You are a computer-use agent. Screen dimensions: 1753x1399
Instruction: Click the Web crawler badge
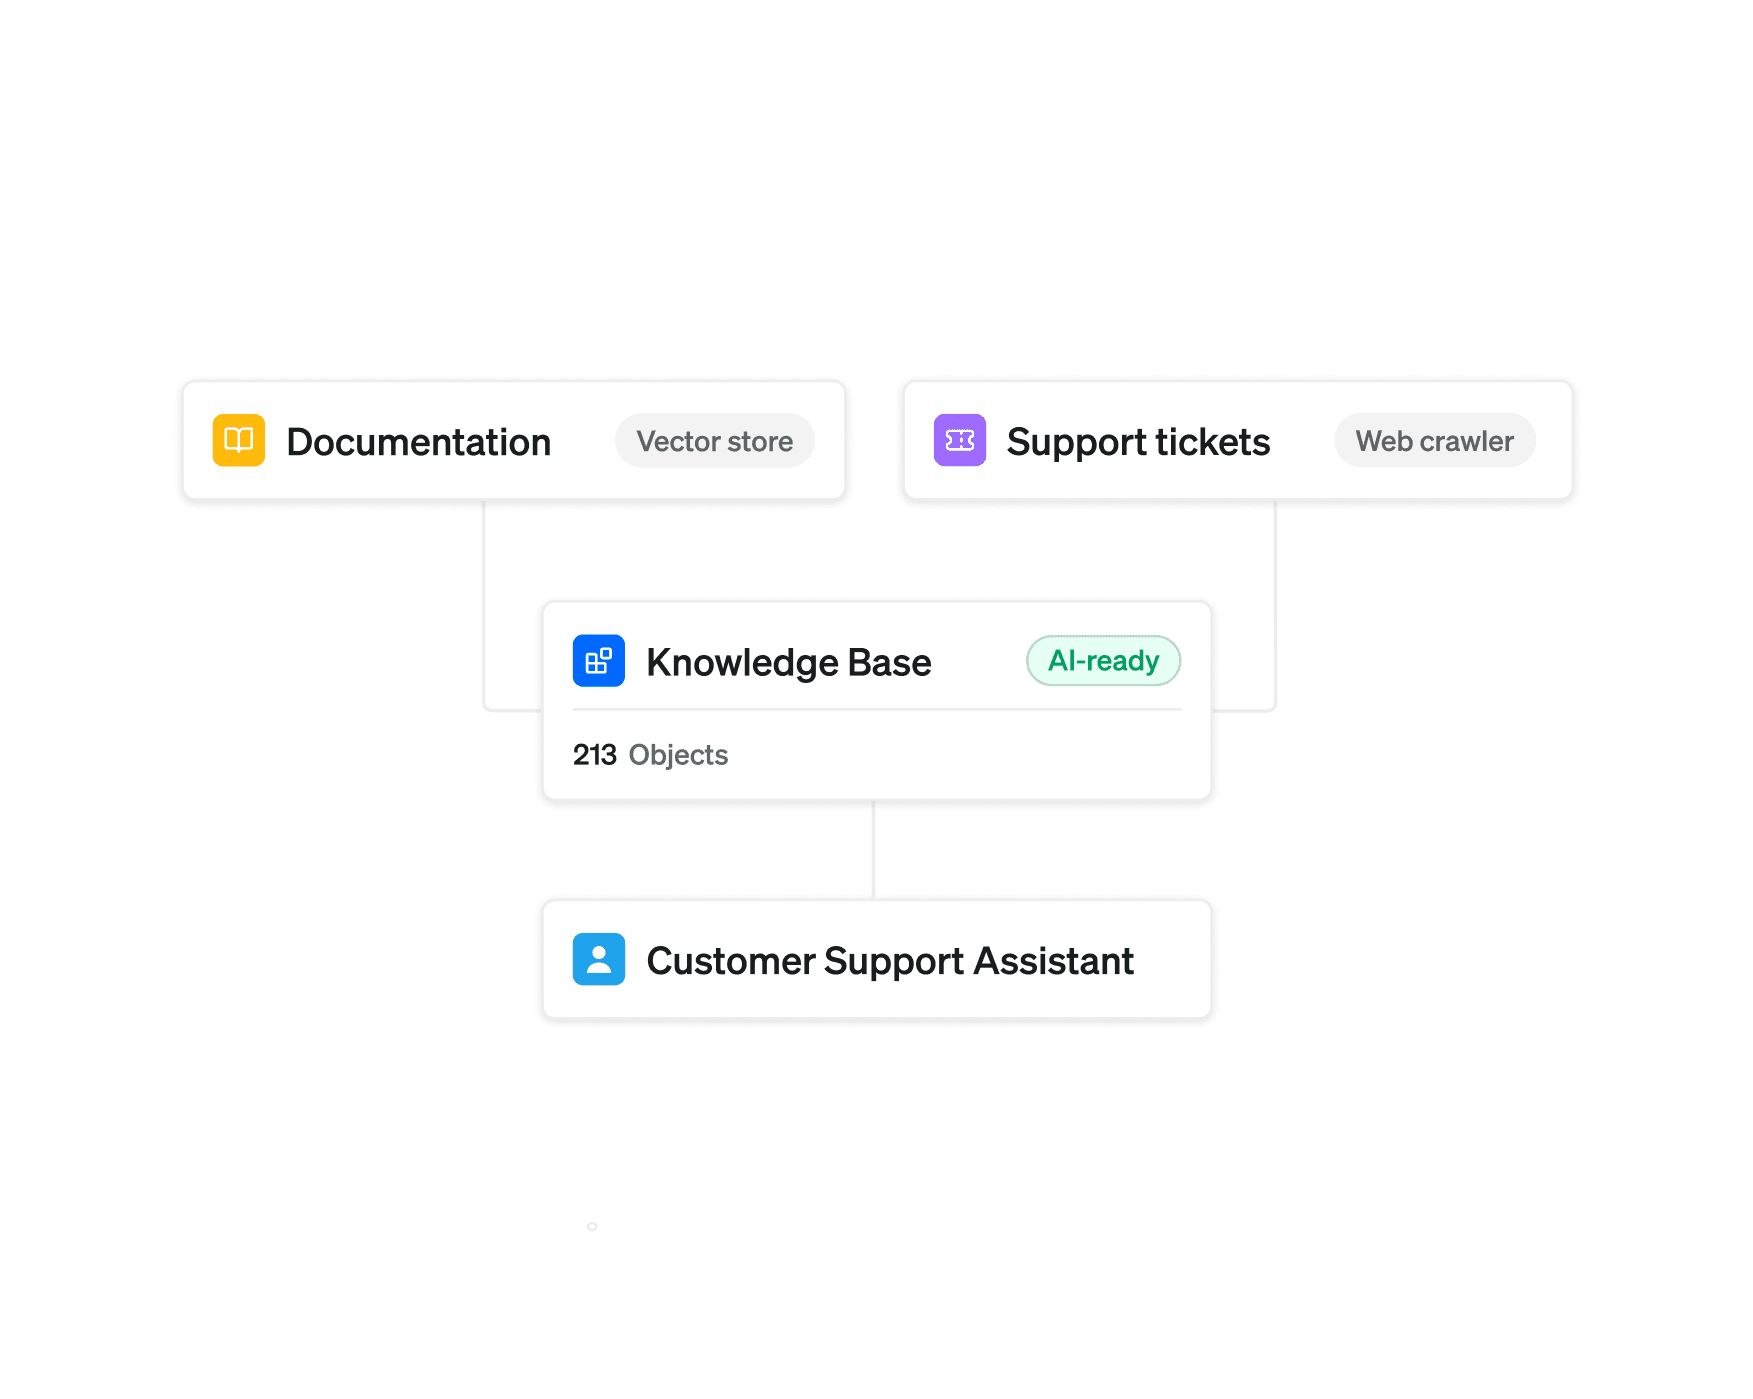[1435, 441]
